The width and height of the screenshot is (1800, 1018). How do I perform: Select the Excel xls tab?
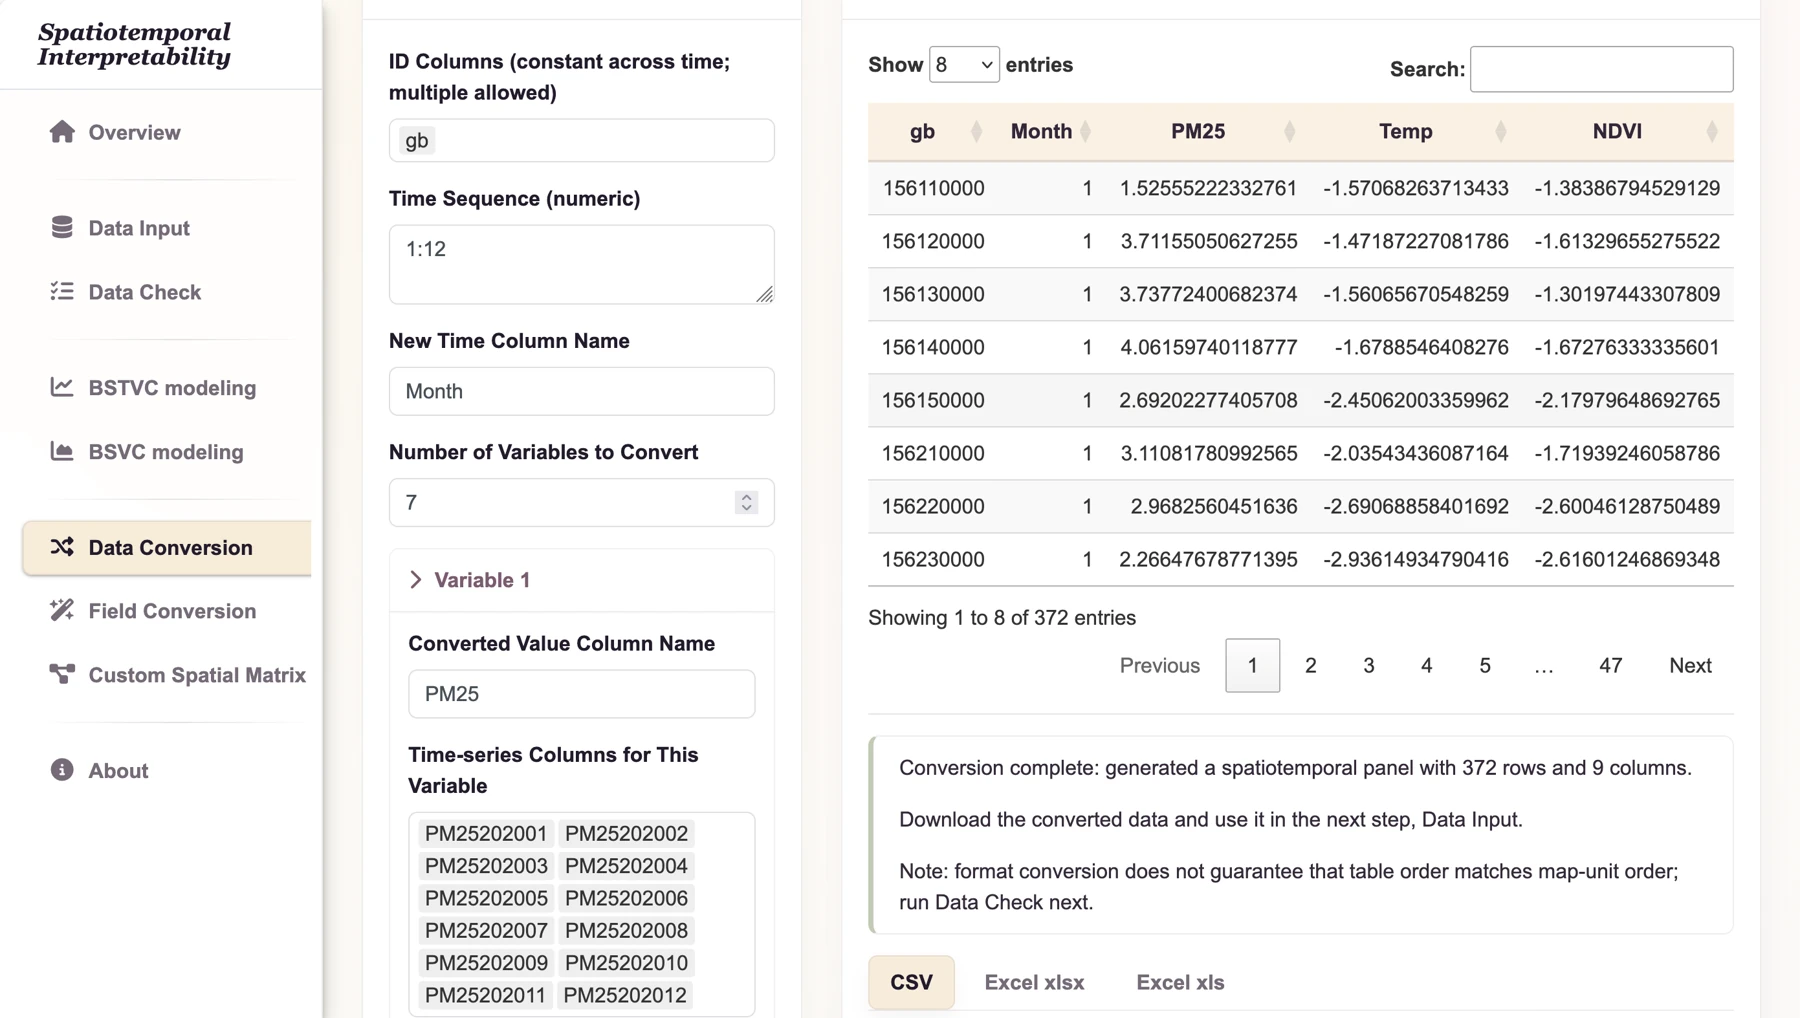pyautogui.click(x=1180, y=982)
